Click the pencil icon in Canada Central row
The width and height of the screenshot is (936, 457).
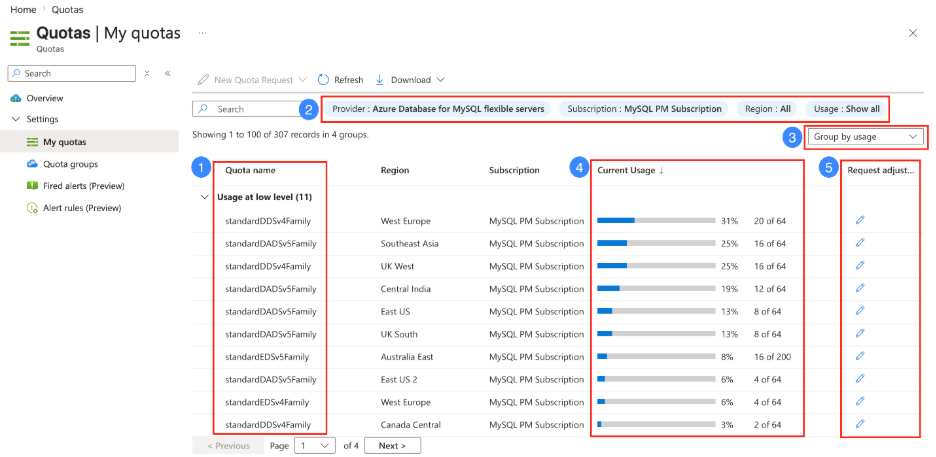pyautogui.click(x=860, y=424)
